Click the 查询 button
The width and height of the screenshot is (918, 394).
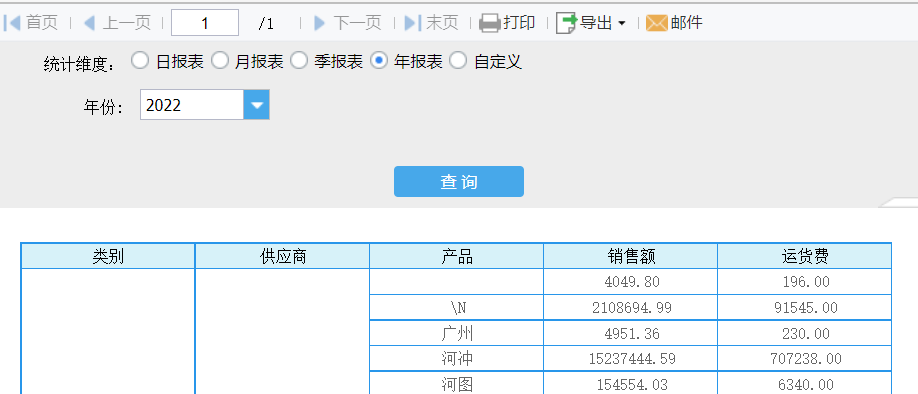coord(459,181)
